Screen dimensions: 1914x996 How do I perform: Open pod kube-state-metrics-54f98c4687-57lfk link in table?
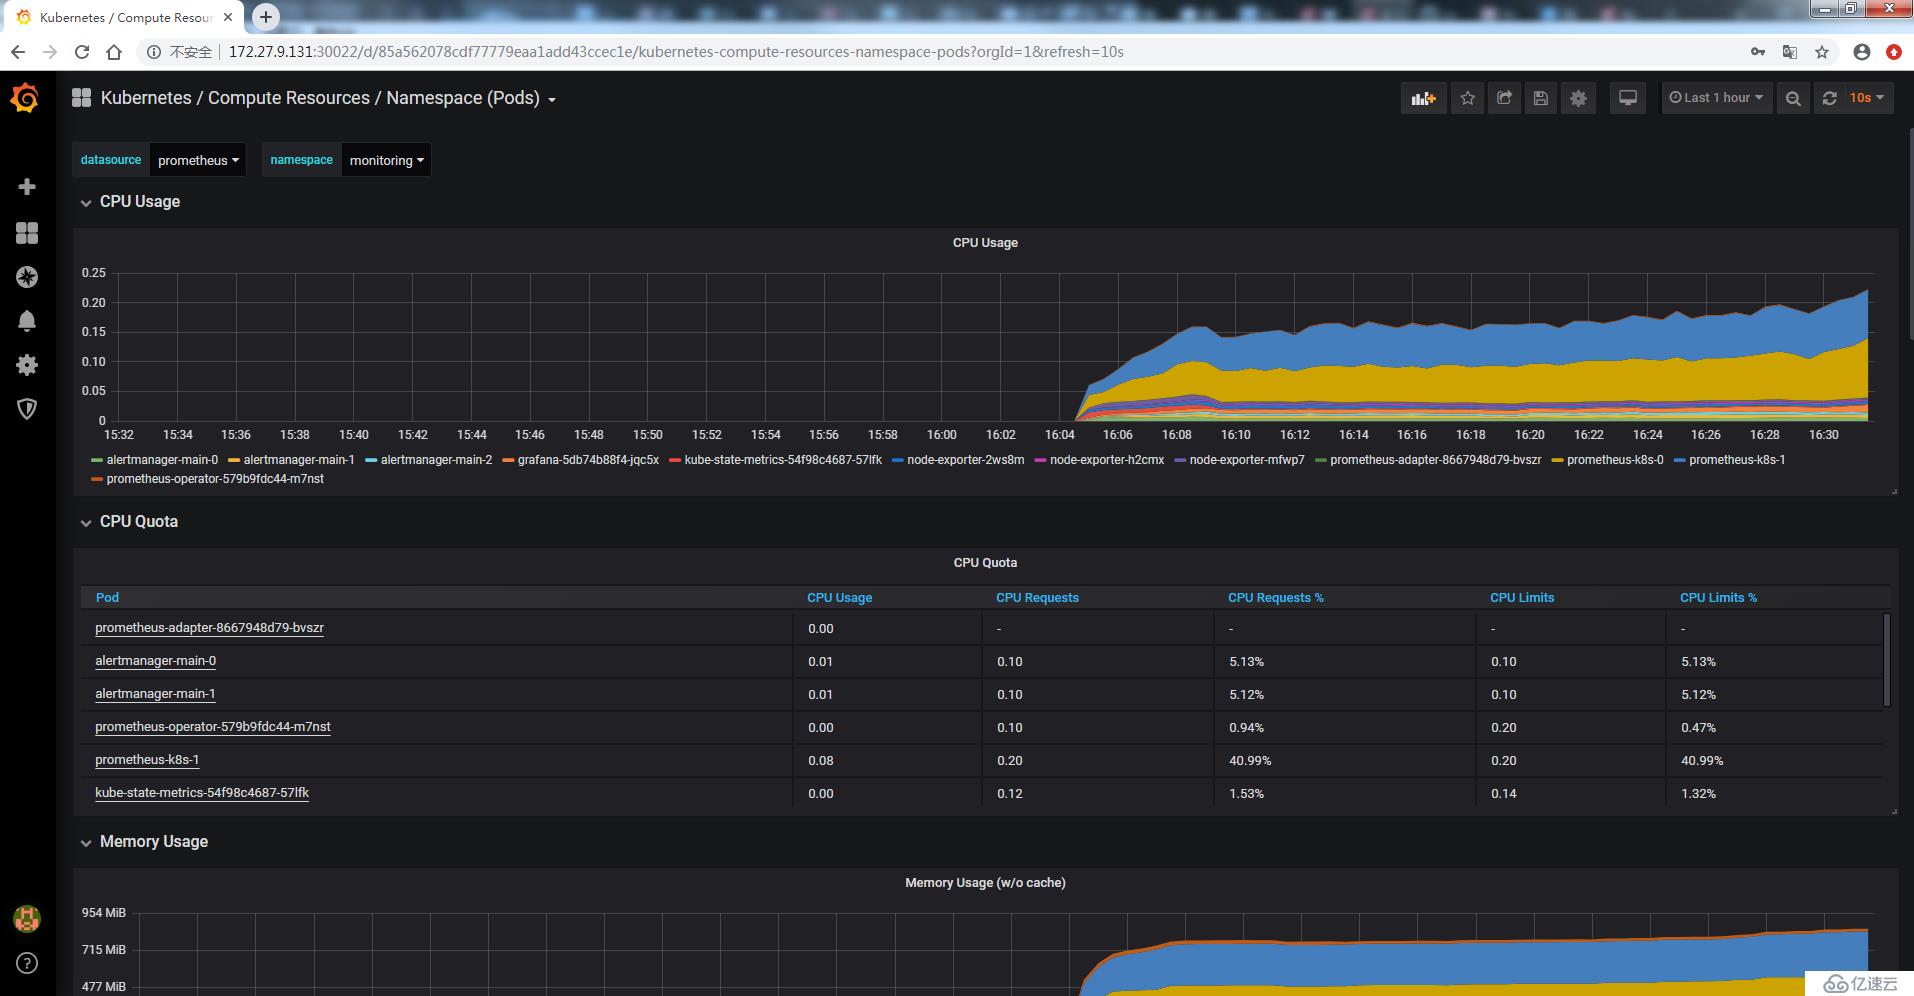coord(202,793)
